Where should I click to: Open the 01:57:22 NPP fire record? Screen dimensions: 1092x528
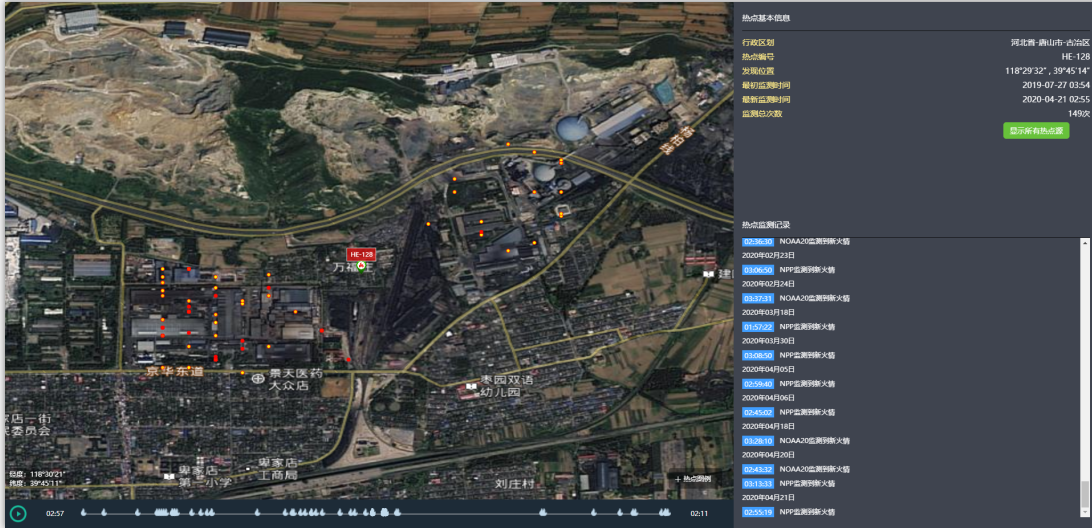[758, 326]
